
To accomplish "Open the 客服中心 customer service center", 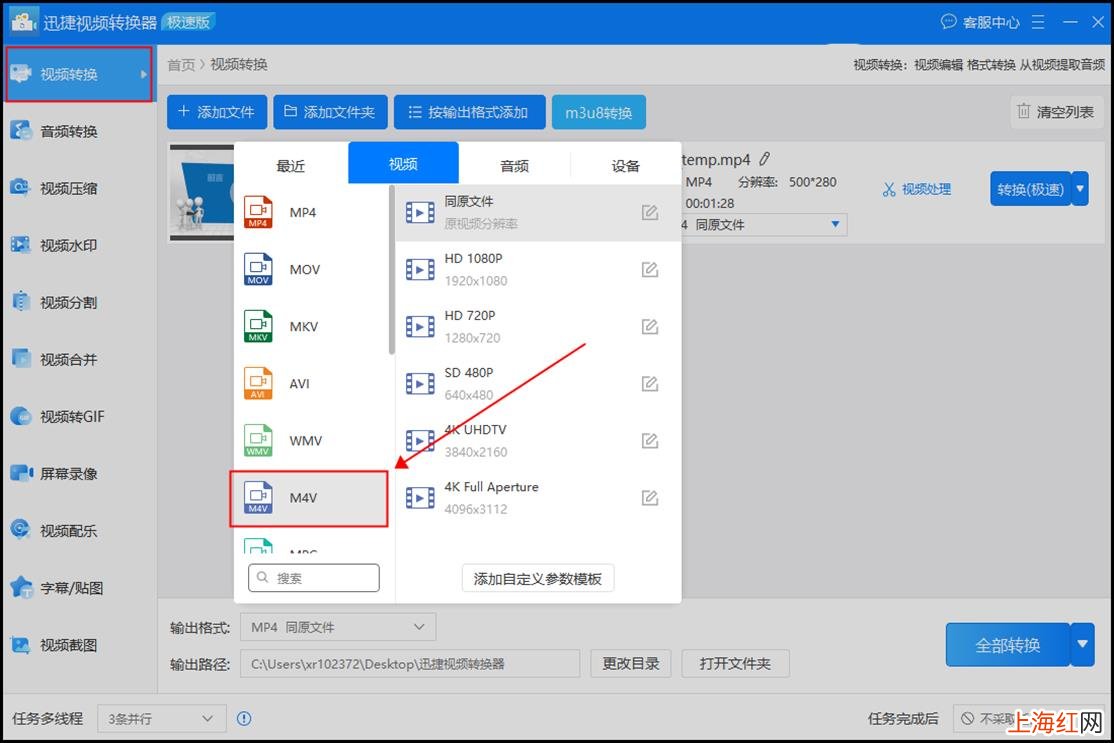I will (x=980, y=23).
